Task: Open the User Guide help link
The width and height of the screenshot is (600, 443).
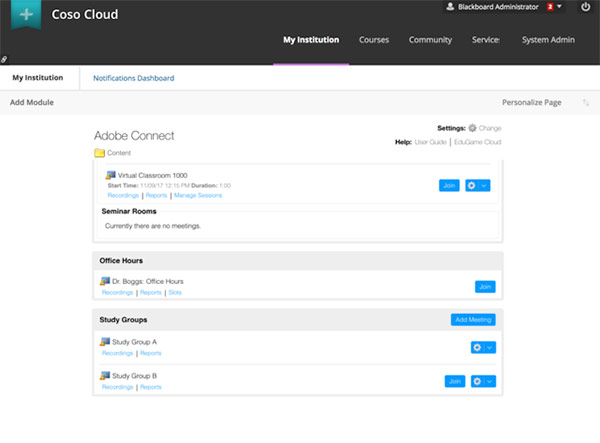Action: pos(430,142)
